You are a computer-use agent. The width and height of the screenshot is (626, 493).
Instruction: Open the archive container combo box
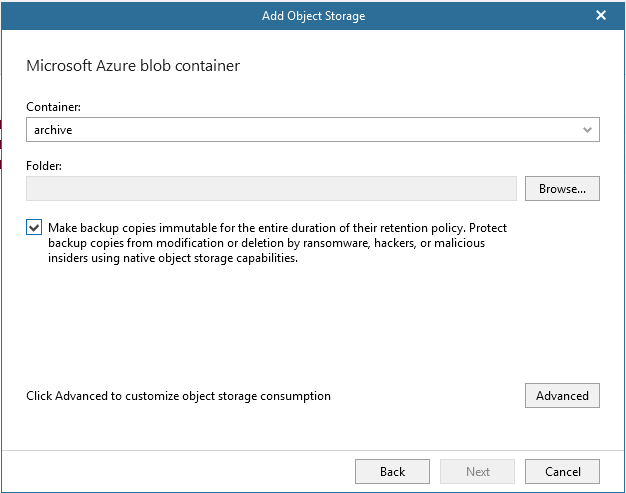pyautogui.click(x=313, y=129)
